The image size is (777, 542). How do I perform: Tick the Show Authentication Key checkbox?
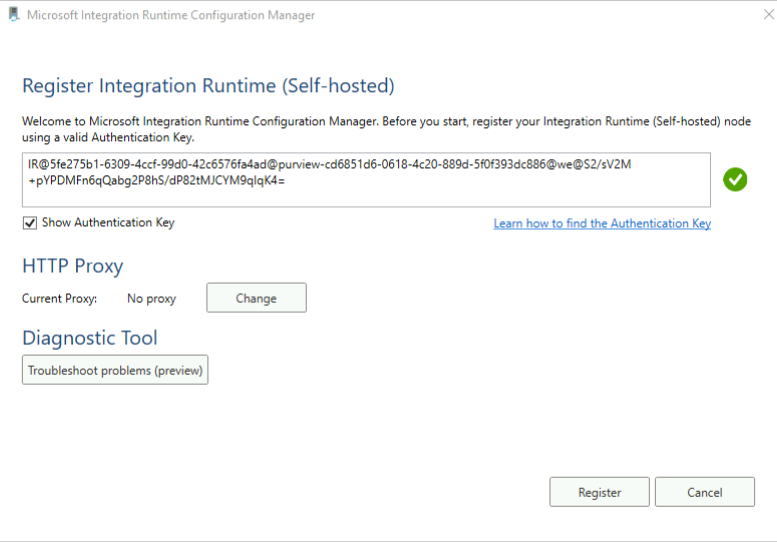30,223
